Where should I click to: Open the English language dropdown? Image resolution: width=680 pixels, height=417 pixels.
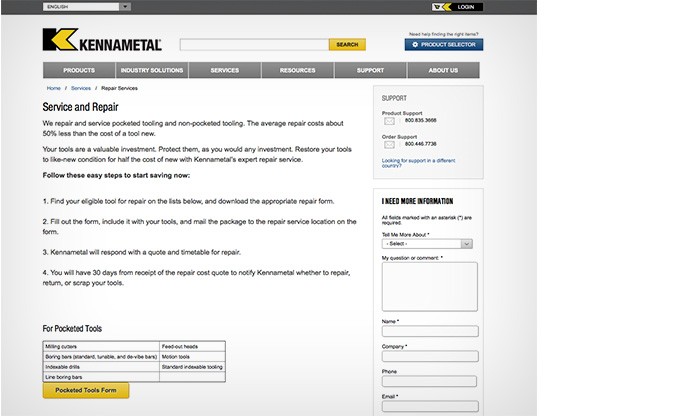coord(86,6)
